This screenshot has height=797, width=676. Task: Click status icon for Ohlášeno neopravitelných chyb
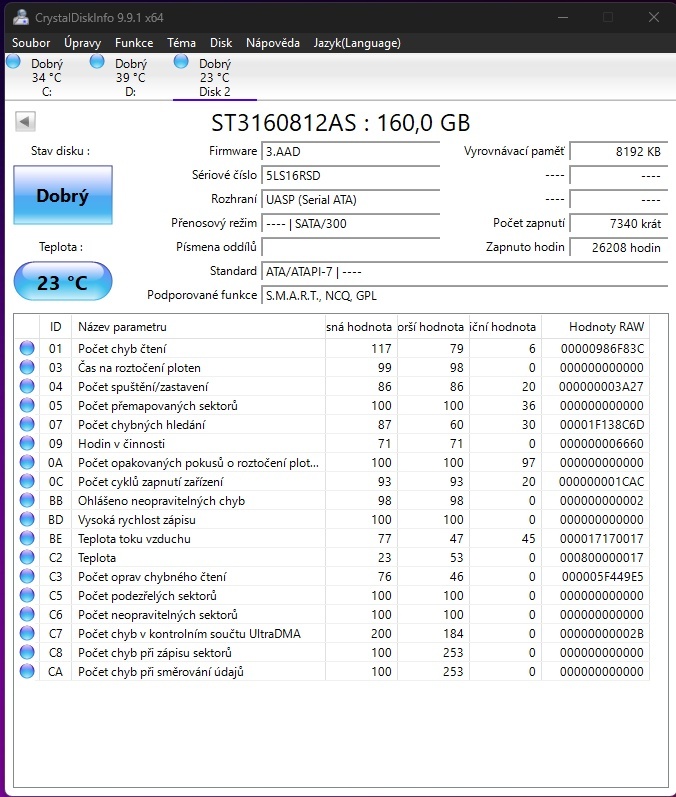27,500
